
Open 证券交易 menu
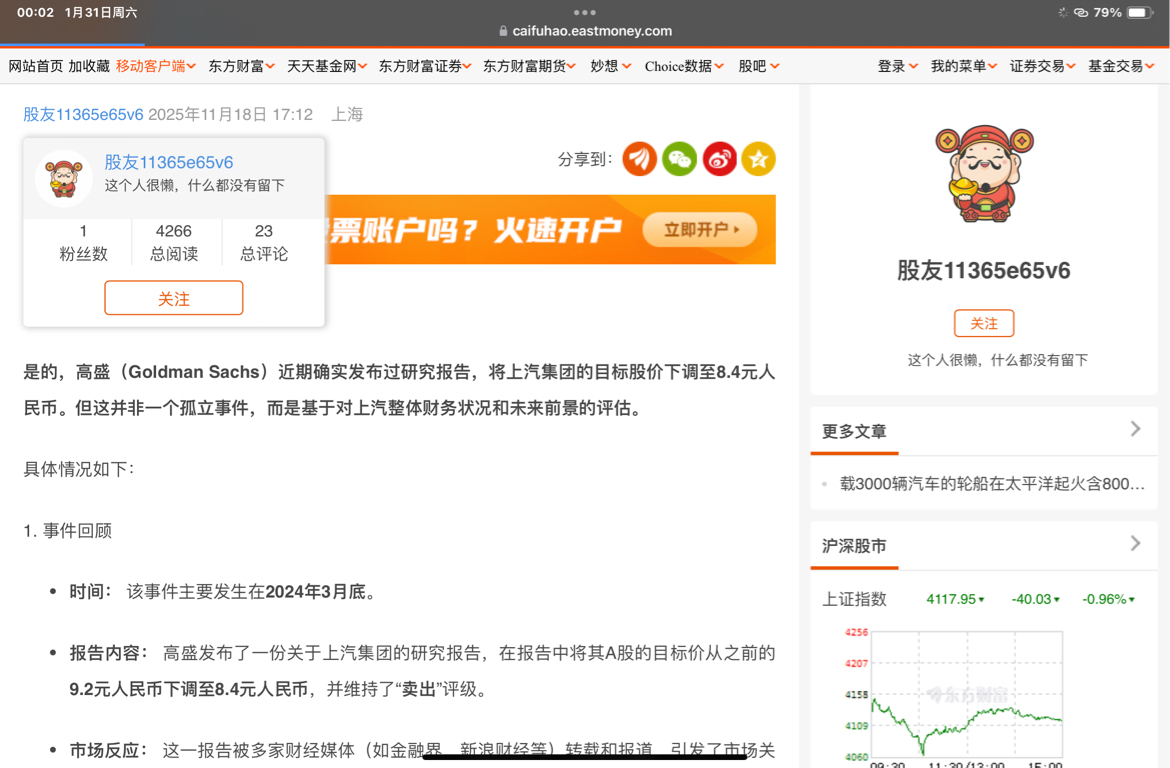(x=1043, y=66)
